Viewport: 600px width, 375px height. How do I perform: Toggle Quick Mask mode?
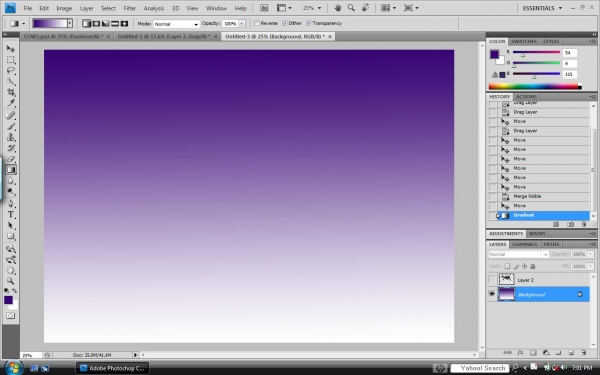[x=11, y=316]
